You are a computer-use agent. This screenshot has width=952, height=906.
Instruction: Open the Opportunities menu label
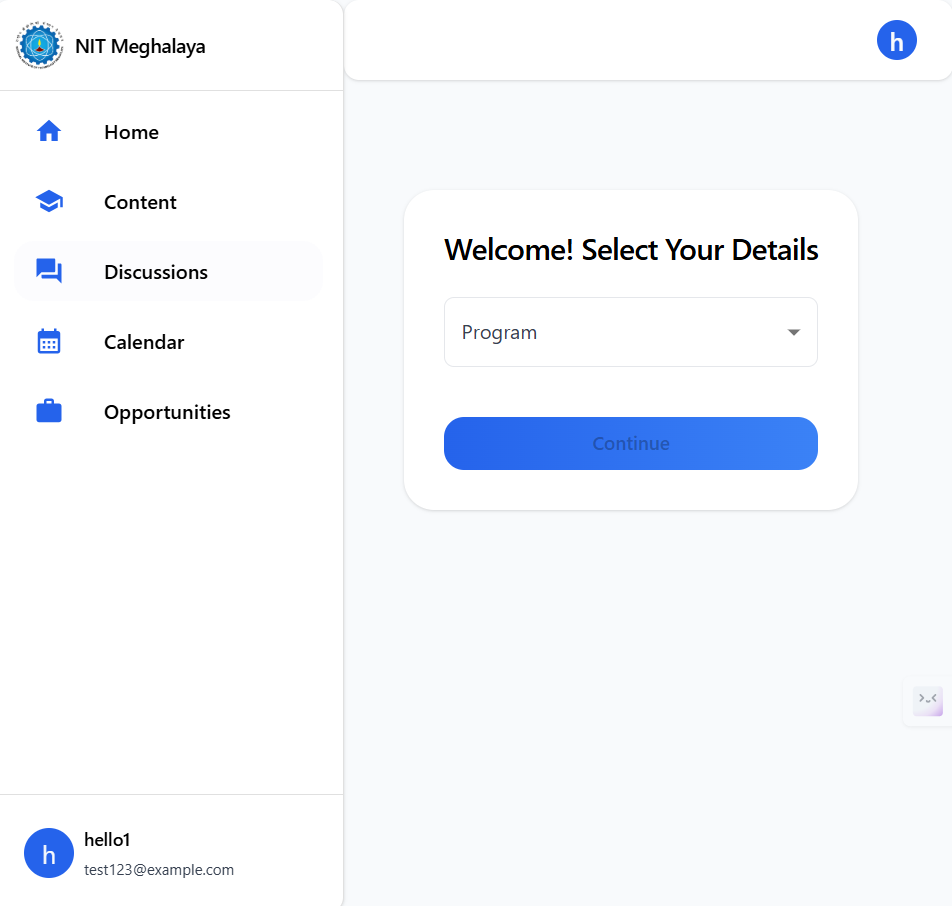pos(167,412)
